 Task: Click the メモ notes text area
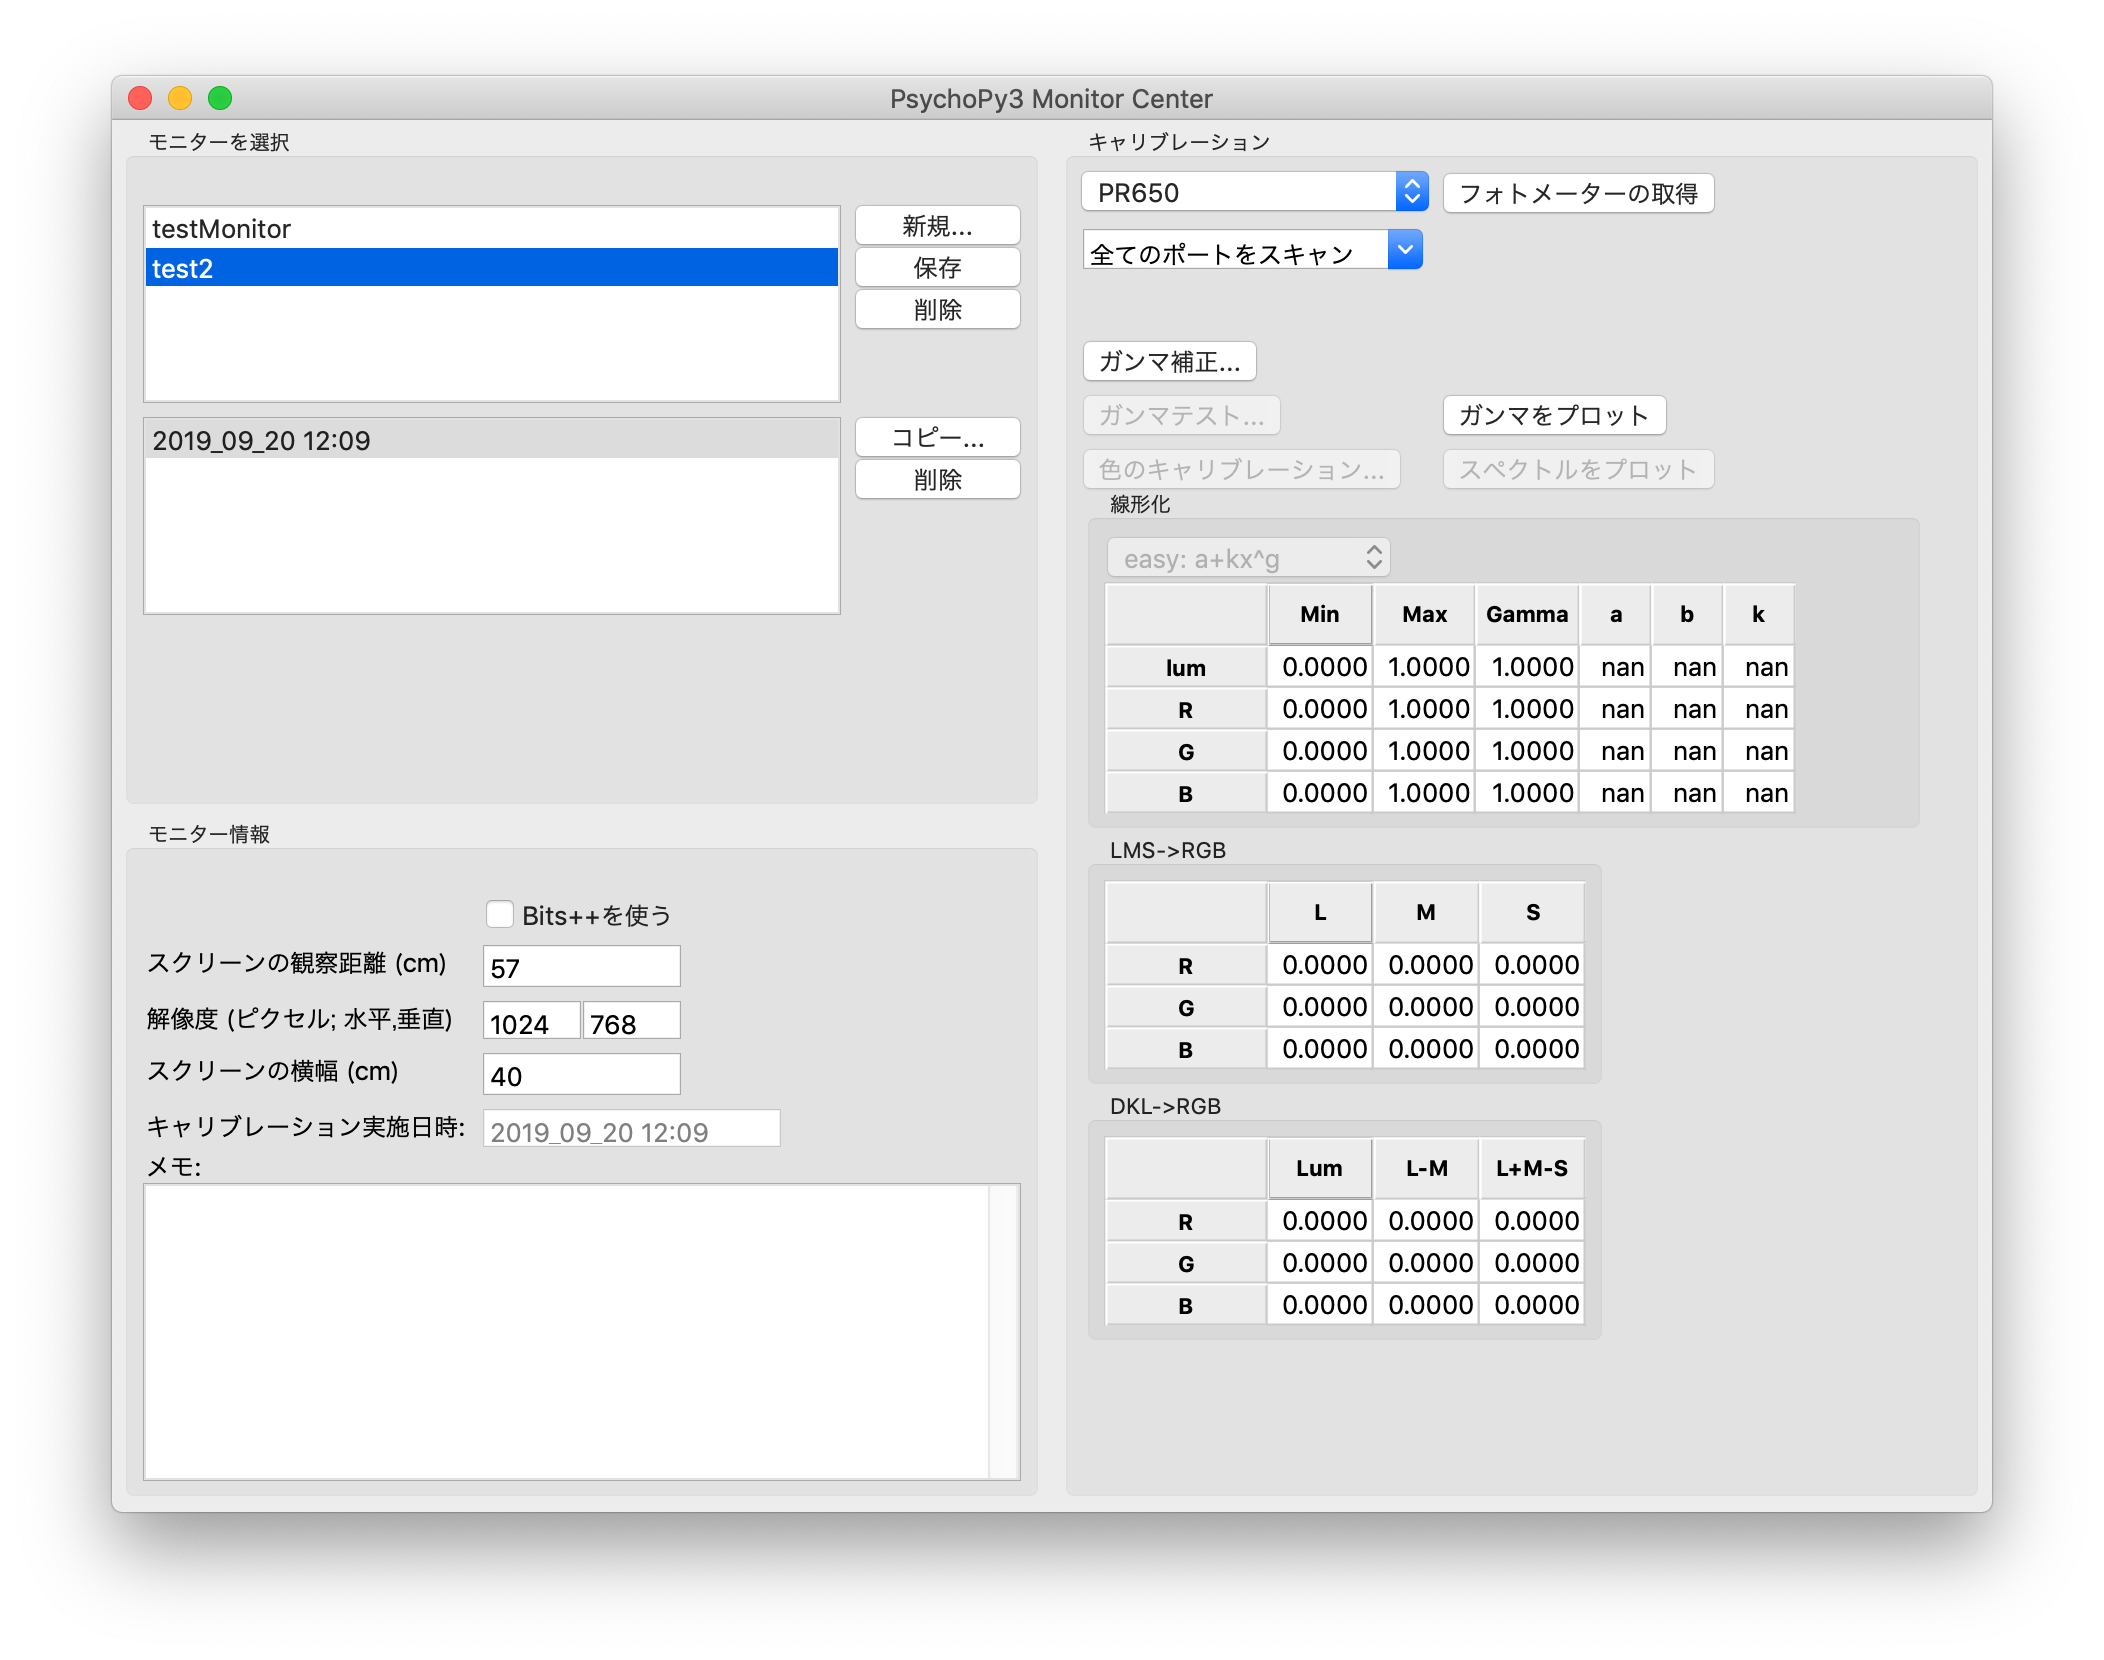point(581,1331)
